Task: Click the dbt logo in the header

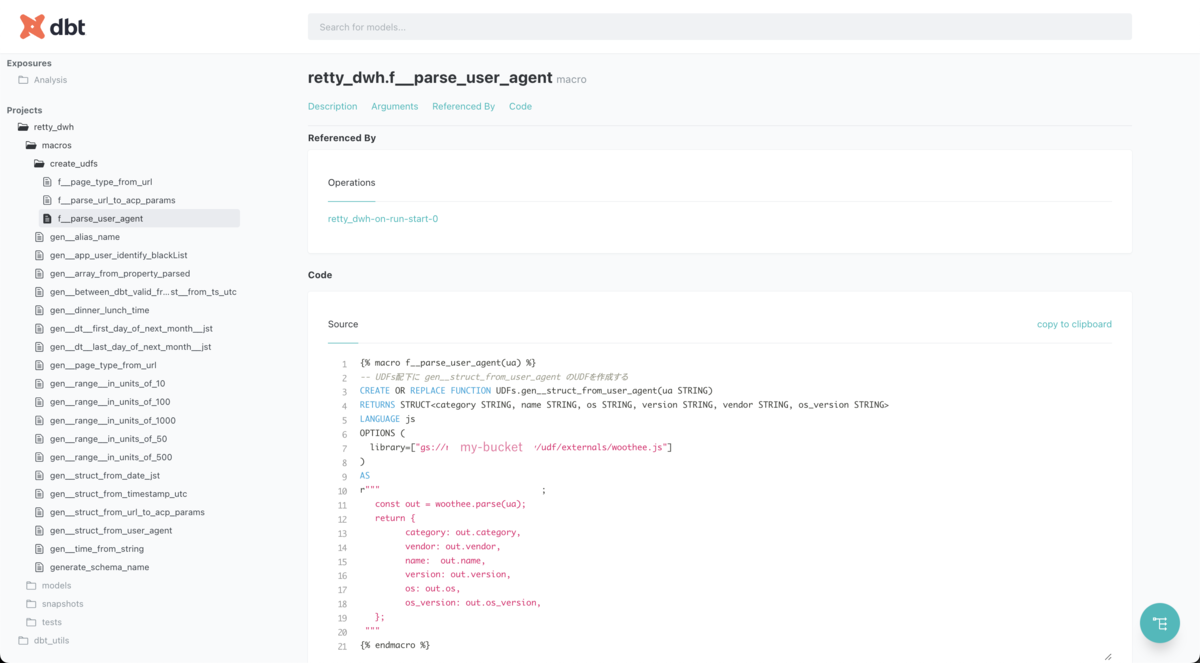Action: (x=48, y=26)
